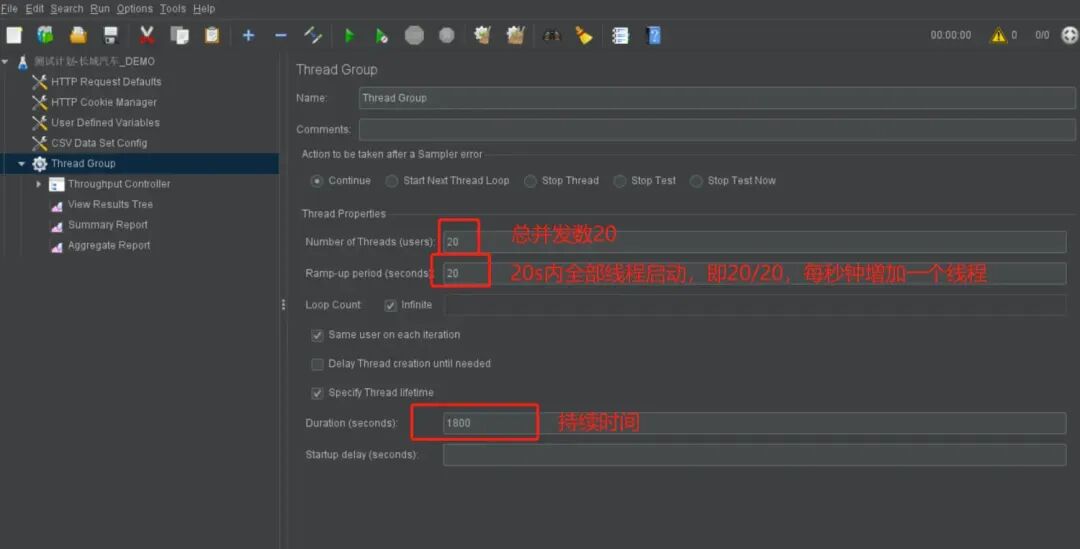Select Aggregate Report listener
1080x549 pixels.
click(109, 245)
